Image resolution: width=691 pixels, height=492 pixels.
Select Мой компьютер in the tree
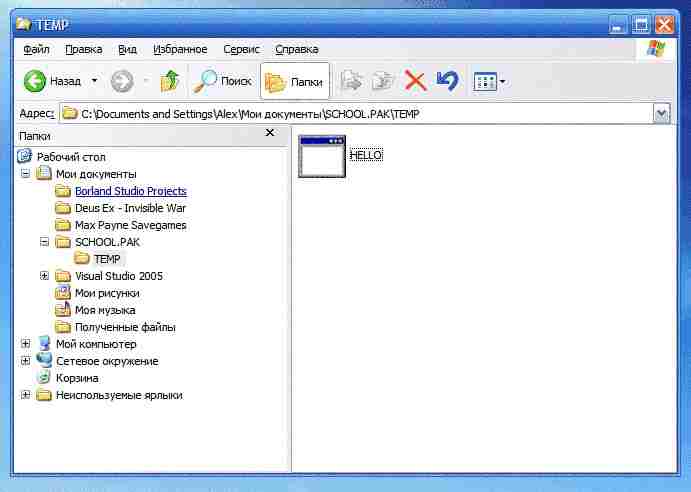coord(96,344)
